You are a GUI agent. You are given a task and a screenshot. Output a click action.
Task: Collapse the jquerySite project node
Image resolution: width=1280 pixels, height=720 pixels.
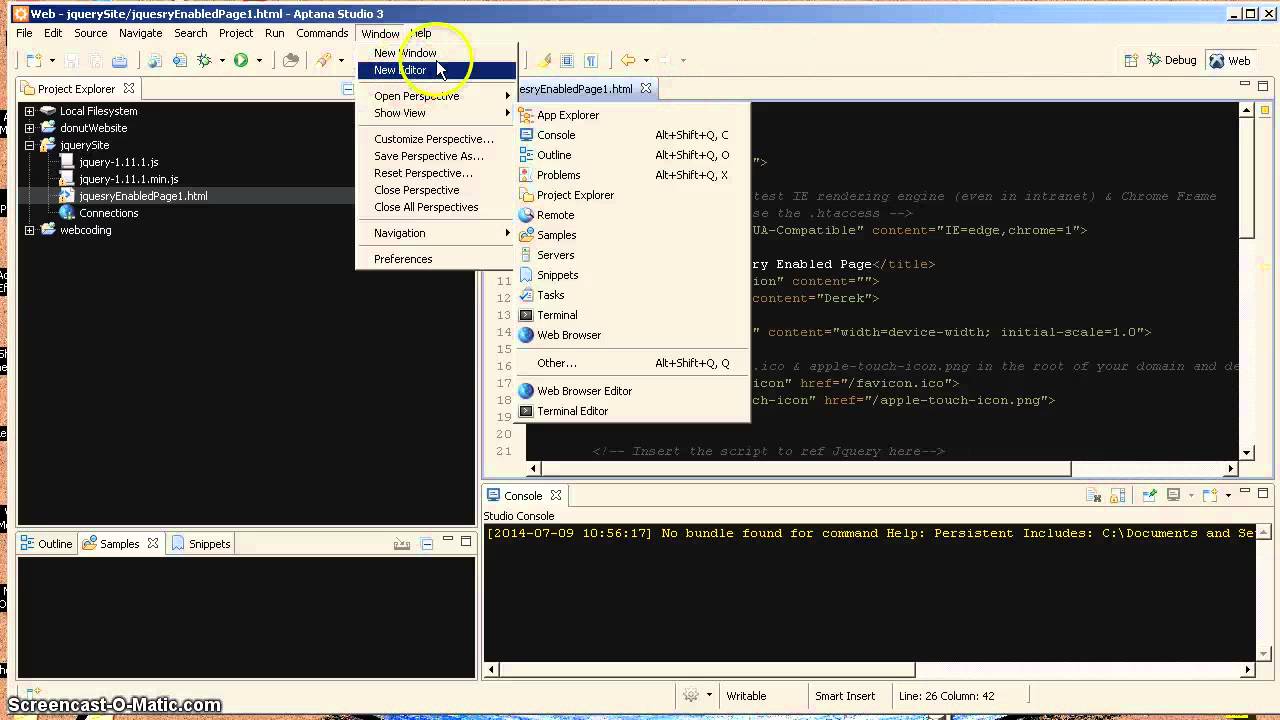[x=29, y=145]
